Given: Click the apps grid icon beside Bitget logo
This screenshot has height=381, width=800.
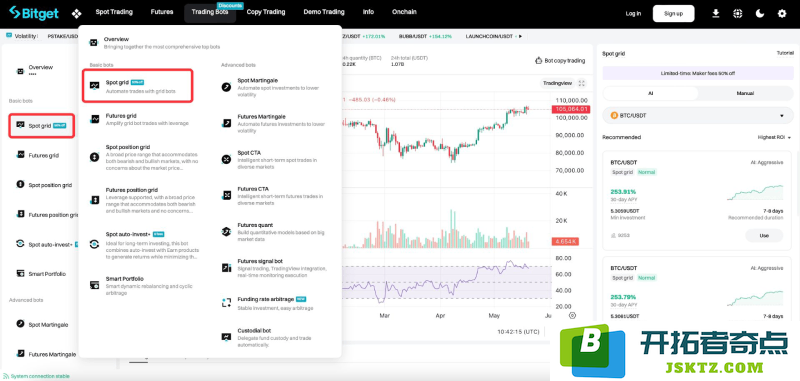Looking at the screenshot, I should tap(76, 13).
